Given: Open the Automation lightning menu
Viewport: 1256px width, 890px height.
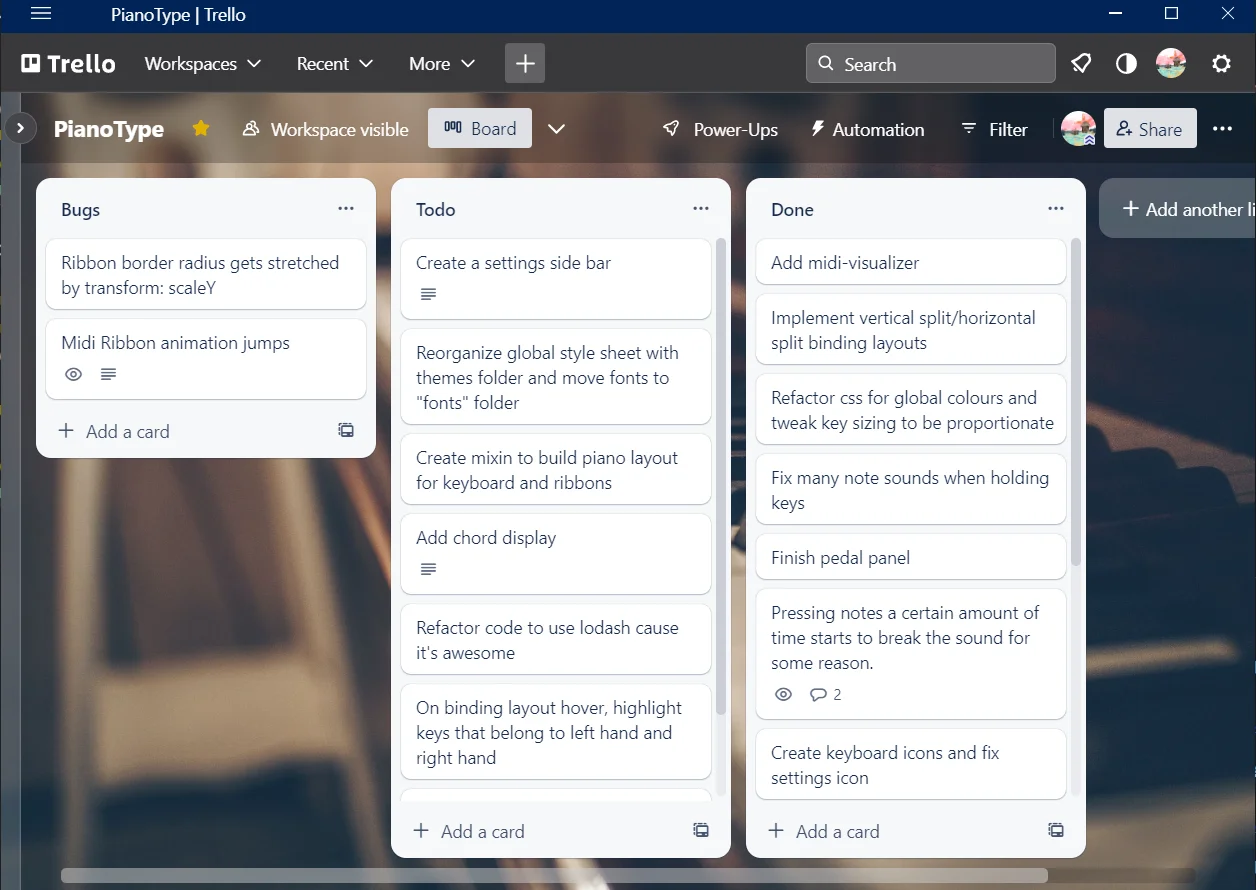Looking at the screenshot, I should 867,129.
